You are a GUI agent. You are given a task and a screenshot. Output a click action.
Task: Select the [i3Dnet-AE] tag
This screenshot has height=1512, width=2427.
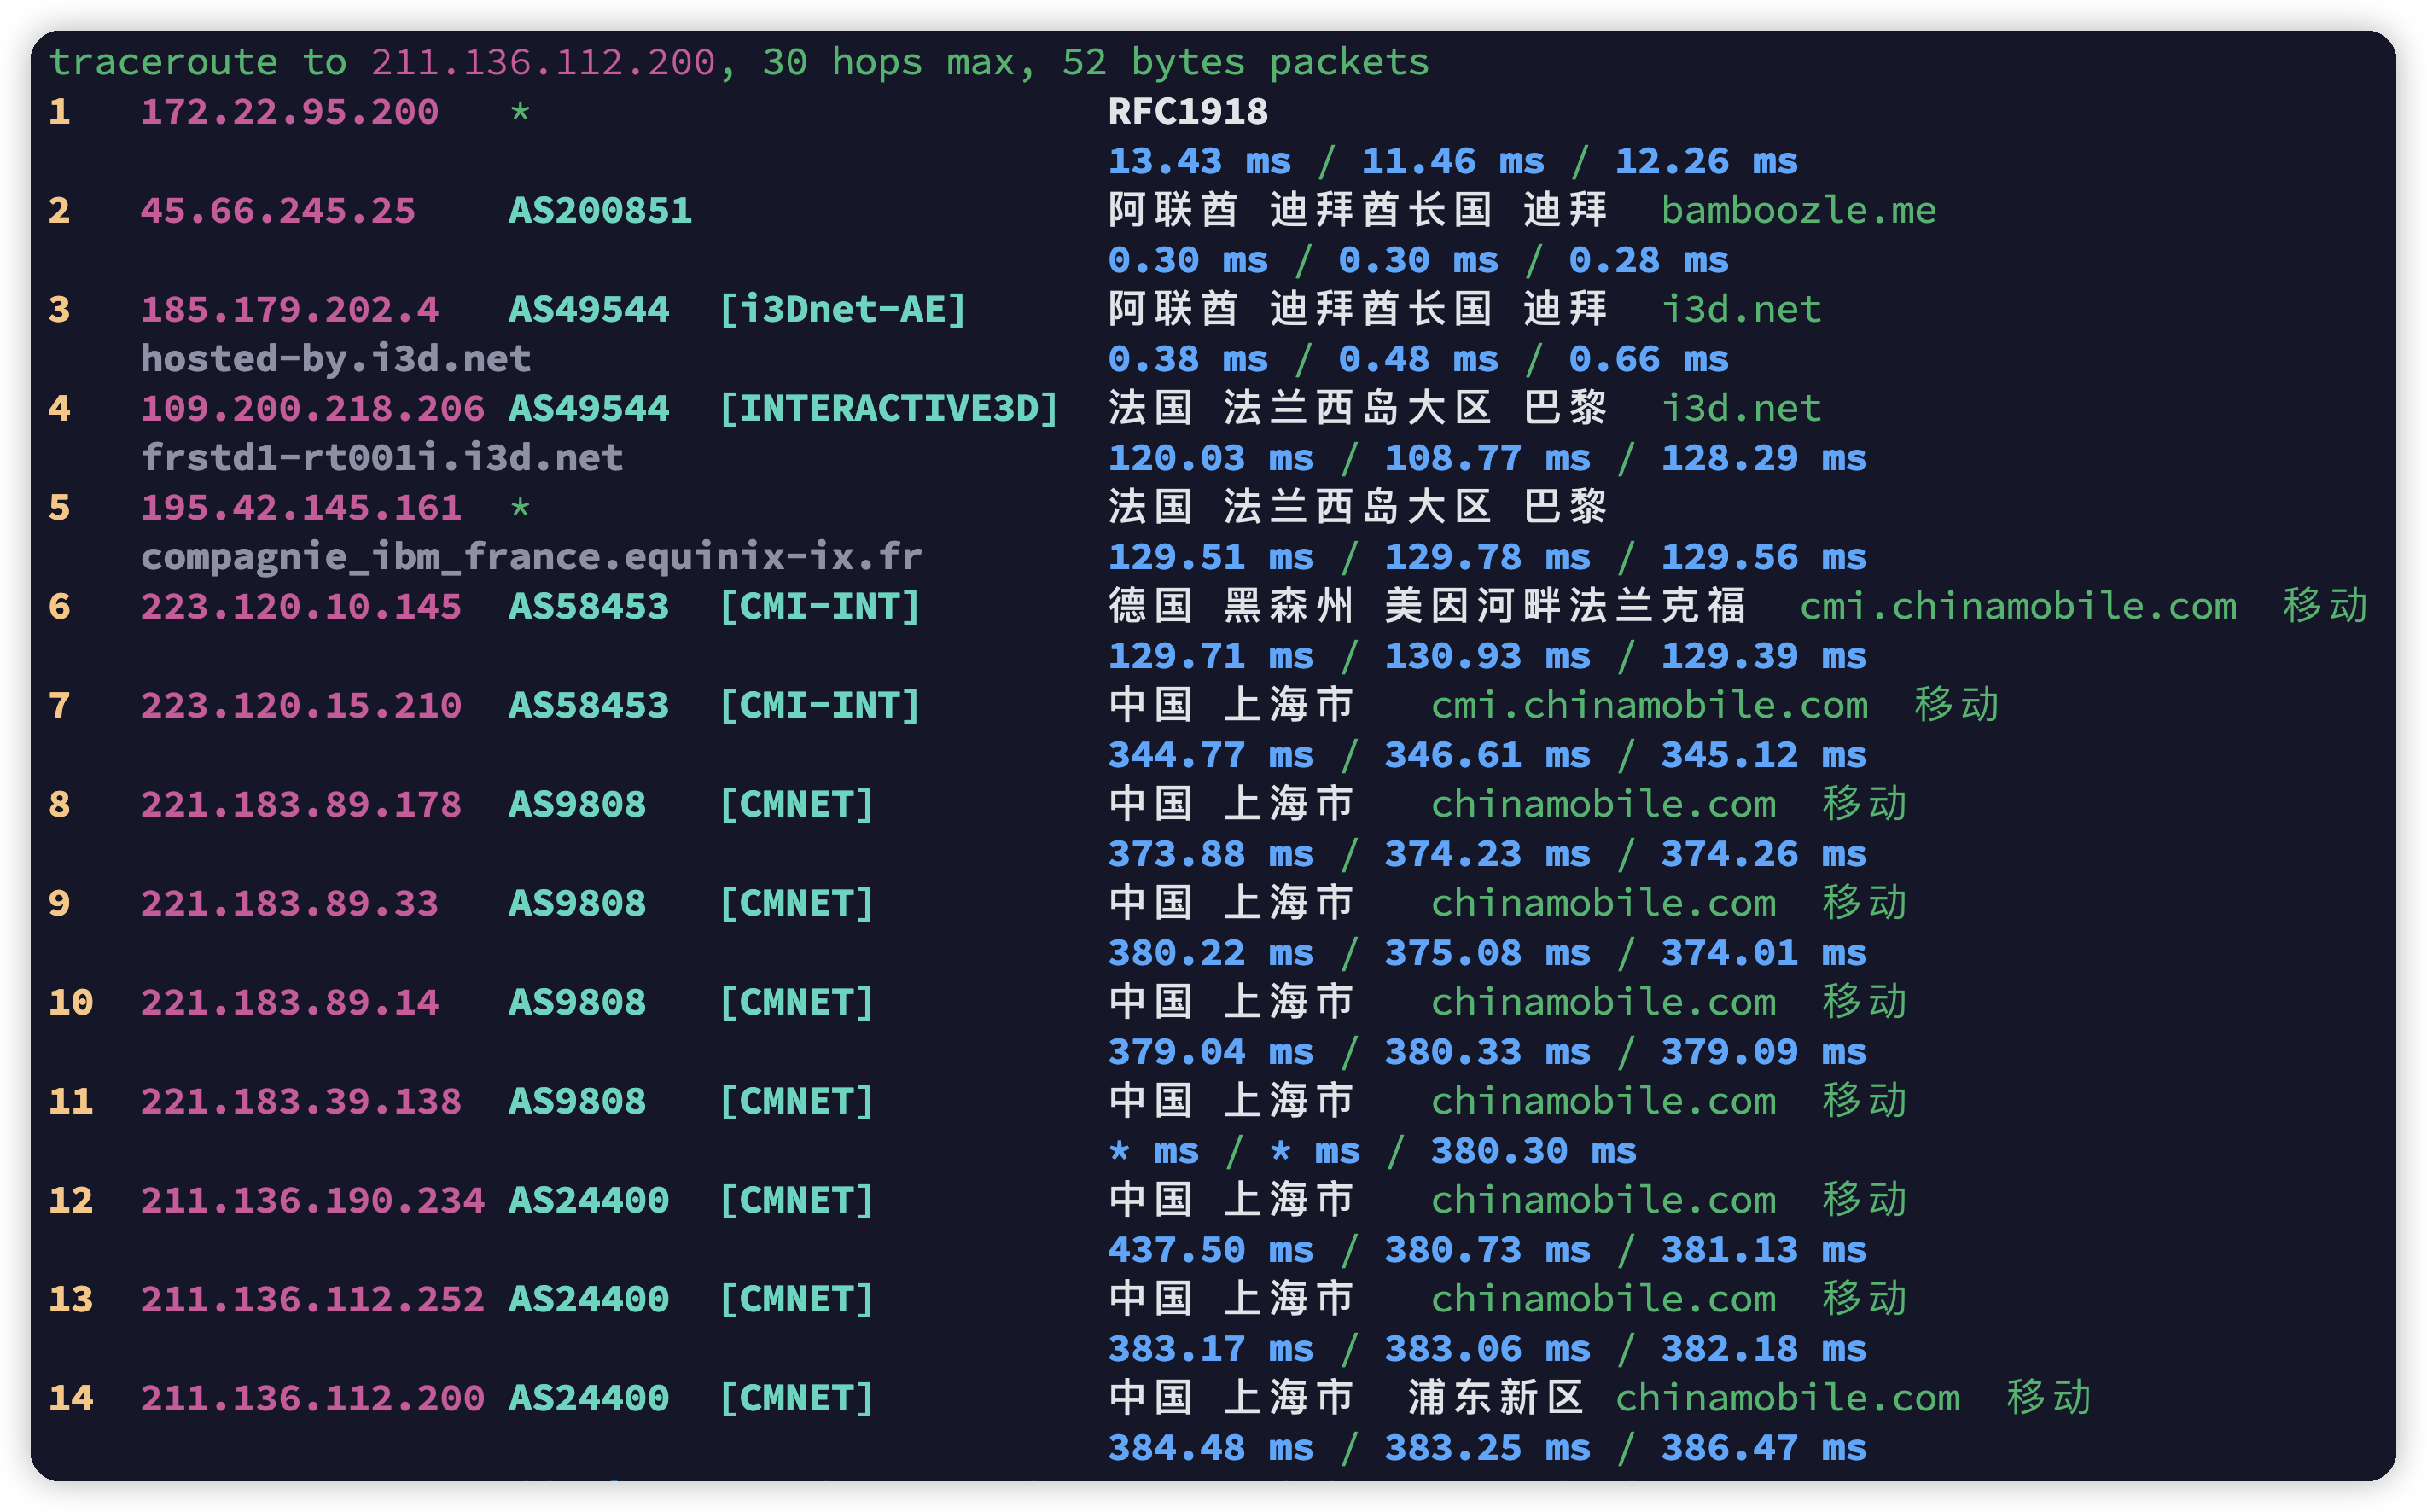pyautogui.click(x=843, y=309)
